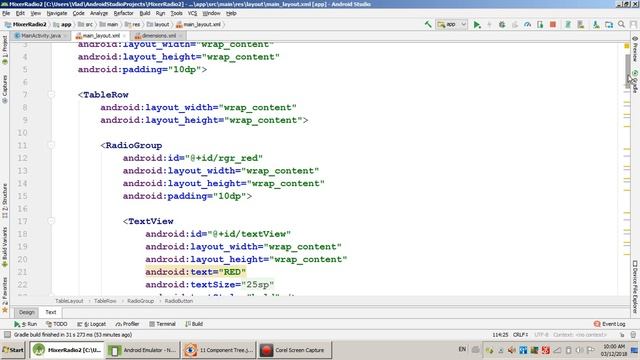The height and width of the screenshot is (360, 640).
Task: Open the Profiler tool window
Action: (x=127, y=324)
